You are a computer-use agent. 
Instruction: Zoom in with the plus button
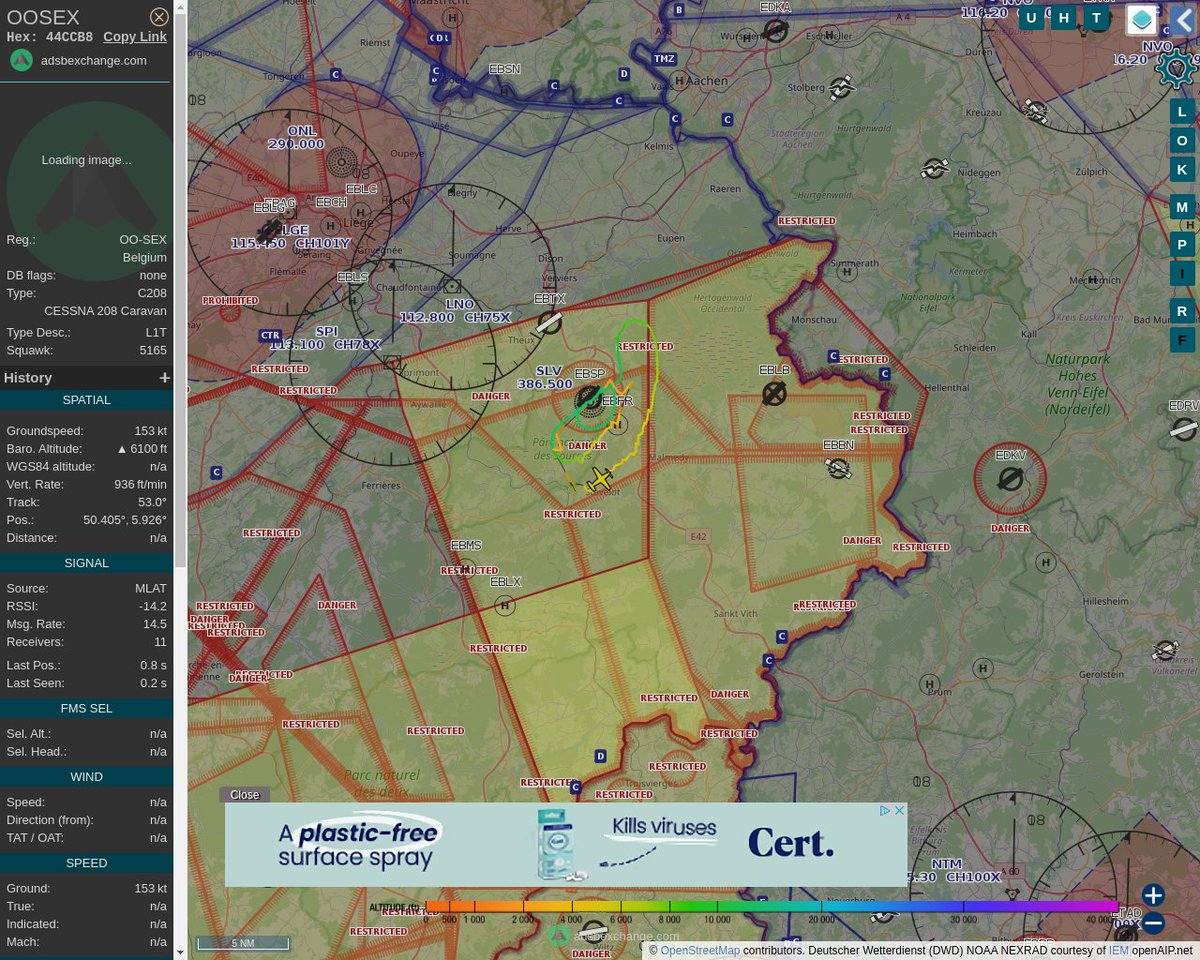(1153, 895)
